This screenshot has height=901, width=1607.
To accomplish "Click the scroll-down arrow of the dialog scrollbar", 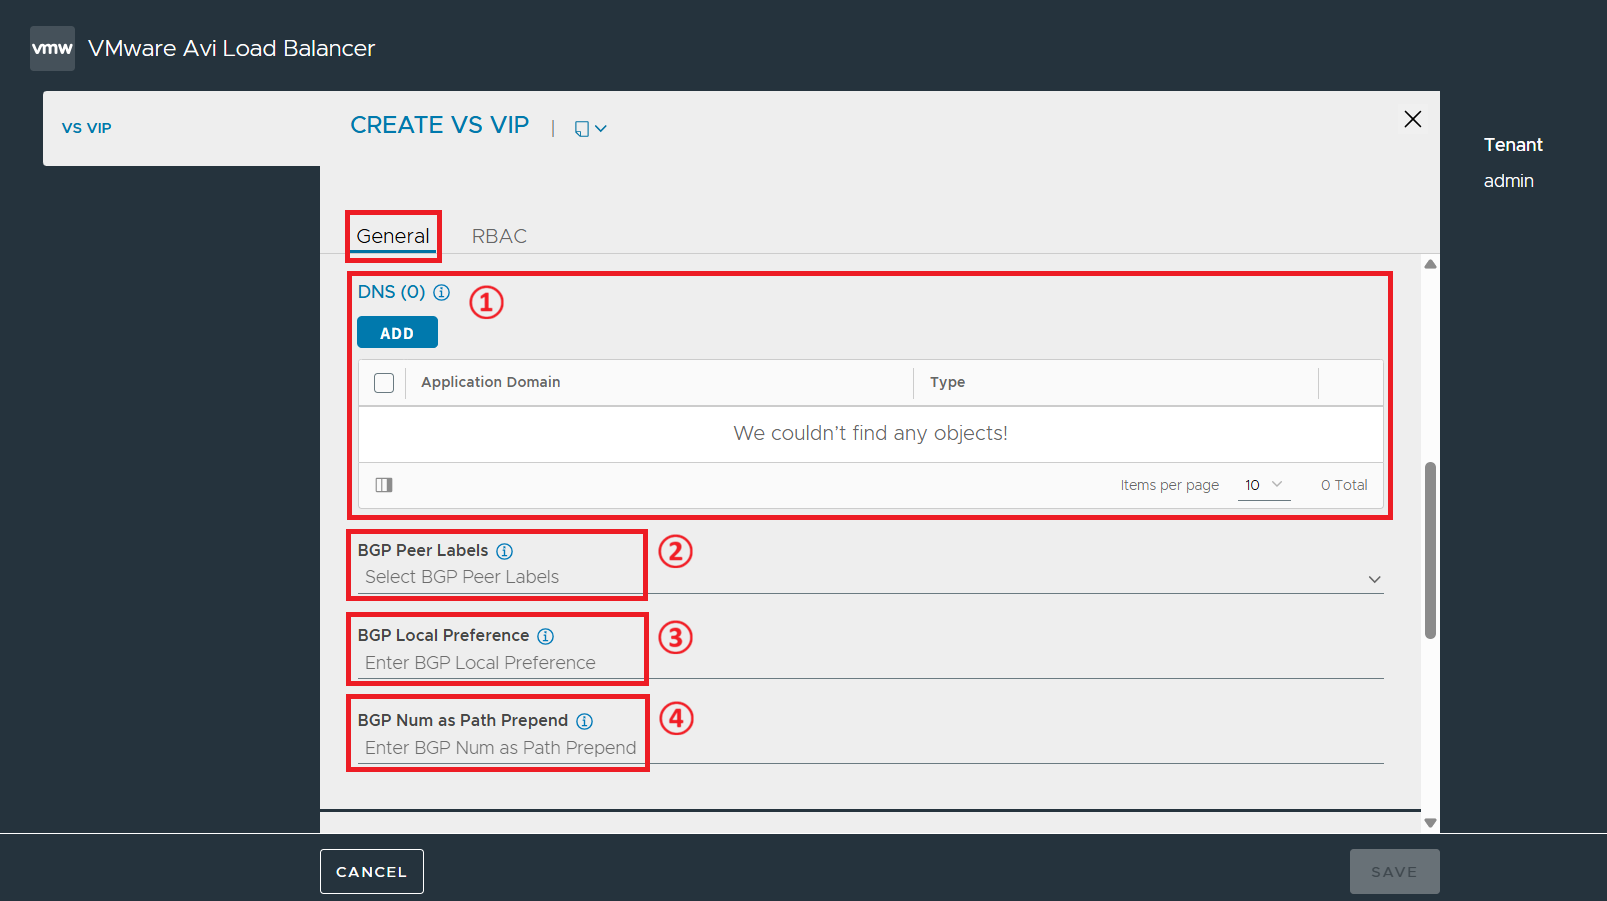I will pos(1430,823).
